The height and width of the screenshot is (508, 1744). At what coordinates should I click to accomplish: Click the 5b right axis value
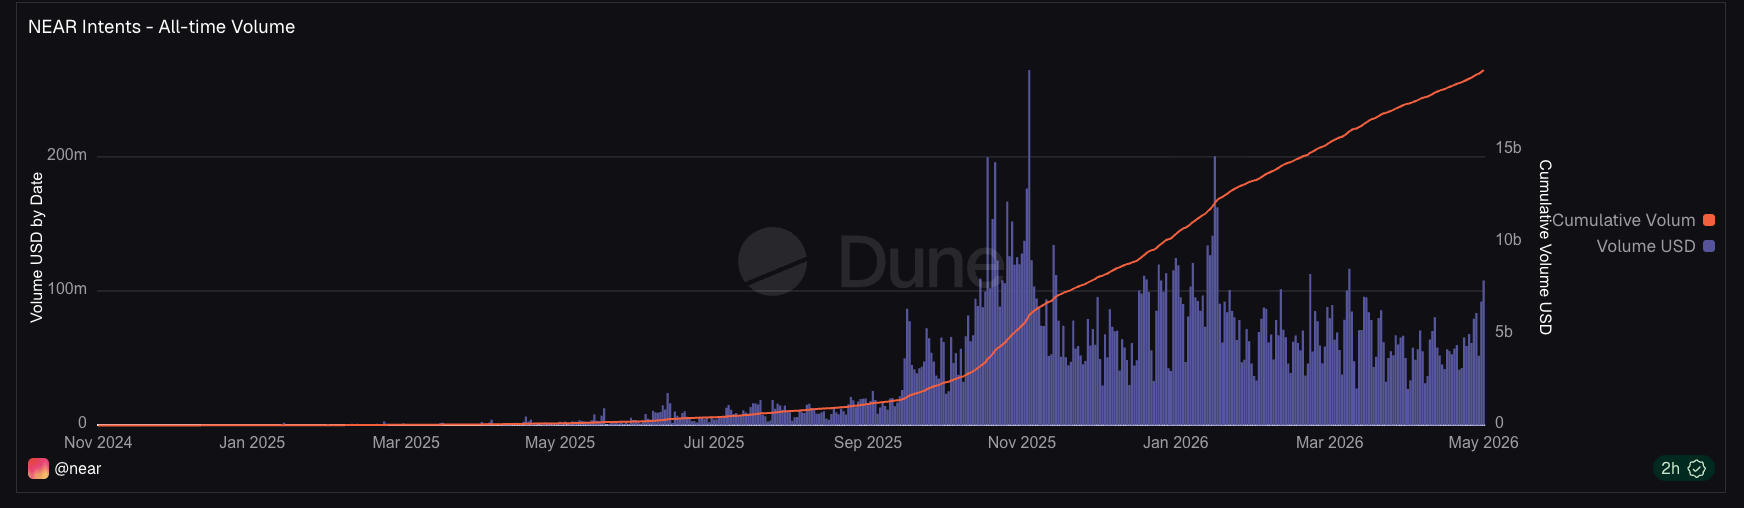pos(1504,332)
